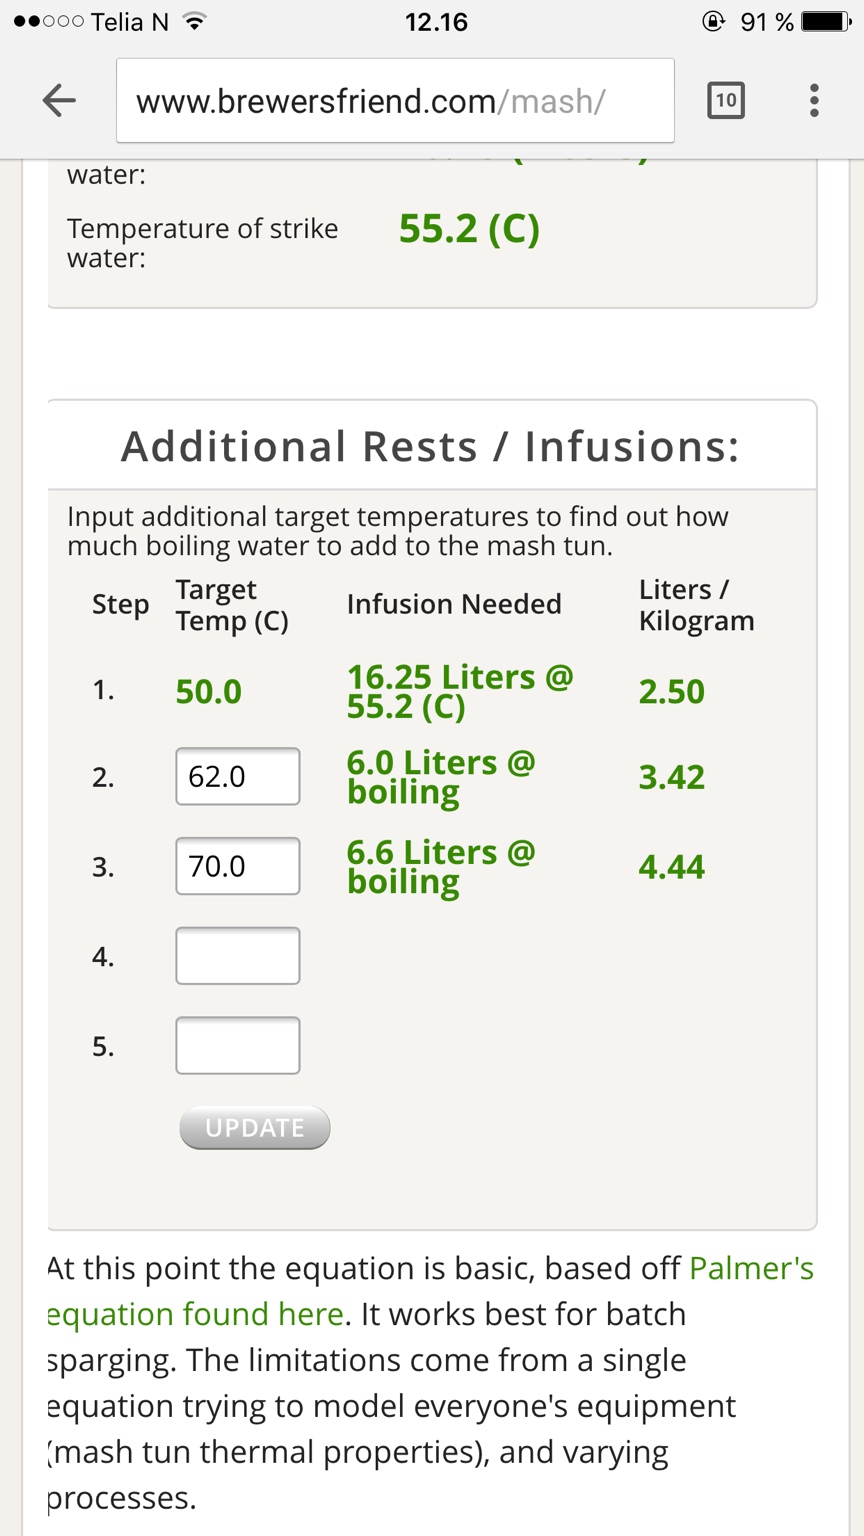
Task: Edit step 2 target temp field 62.0
Action: click(x=238, y=776)
